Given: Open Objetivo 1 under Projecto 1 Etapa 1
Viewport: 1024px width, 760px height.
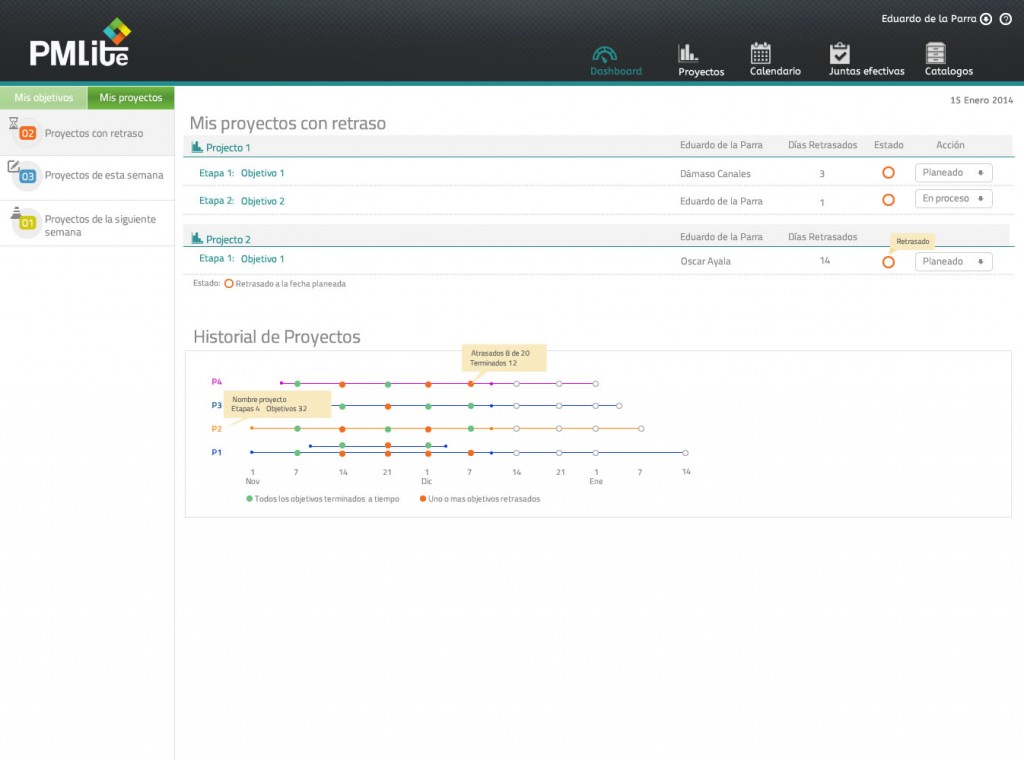Looking at the screenshot, I should [263, 173].
